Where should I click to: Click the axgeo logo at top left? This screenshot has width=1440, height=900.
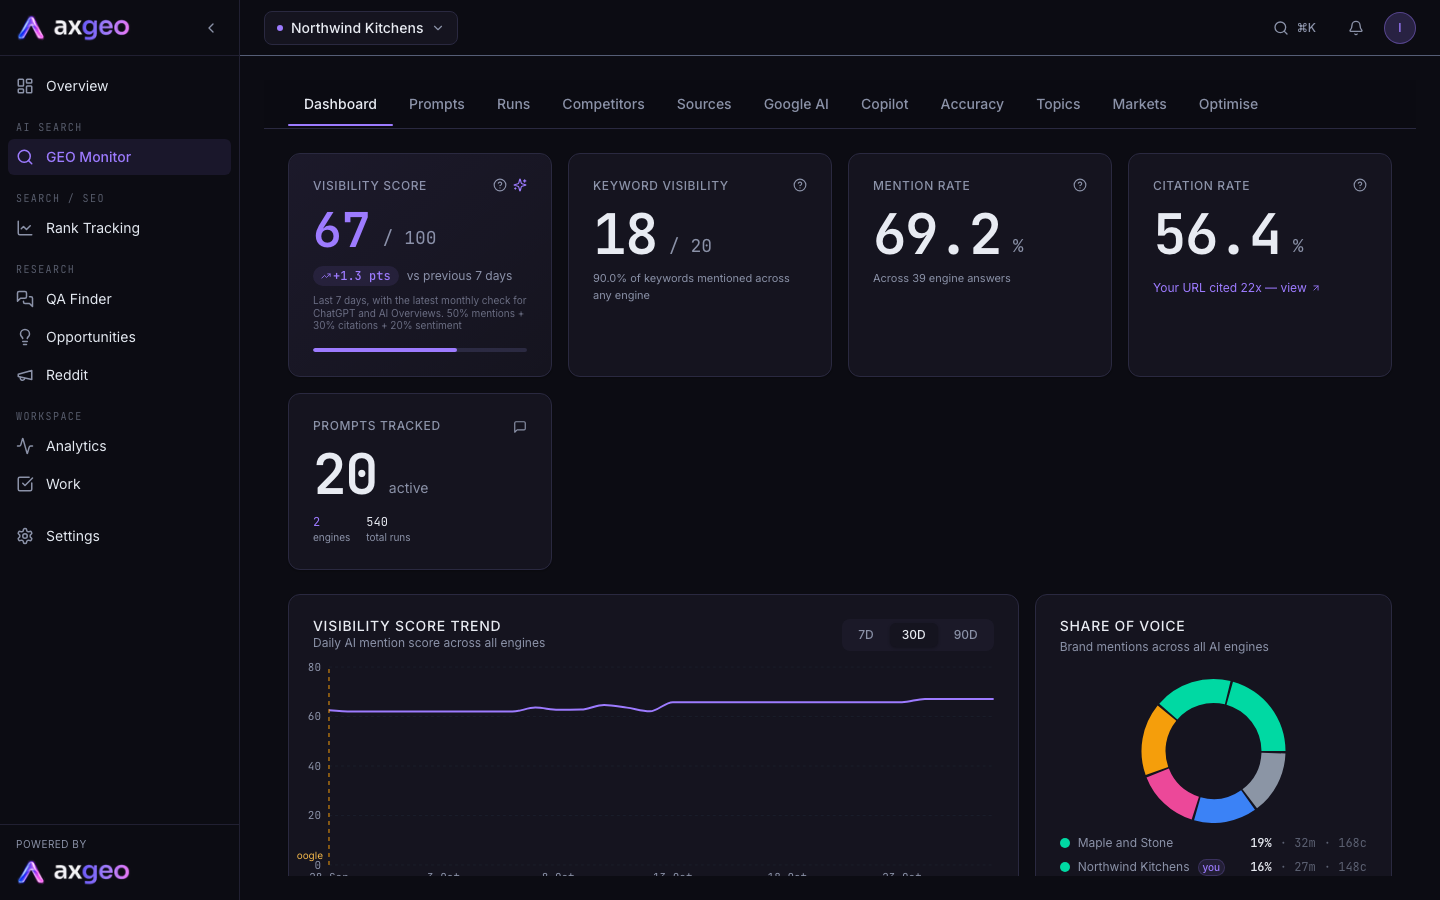(x=74, y=28)
